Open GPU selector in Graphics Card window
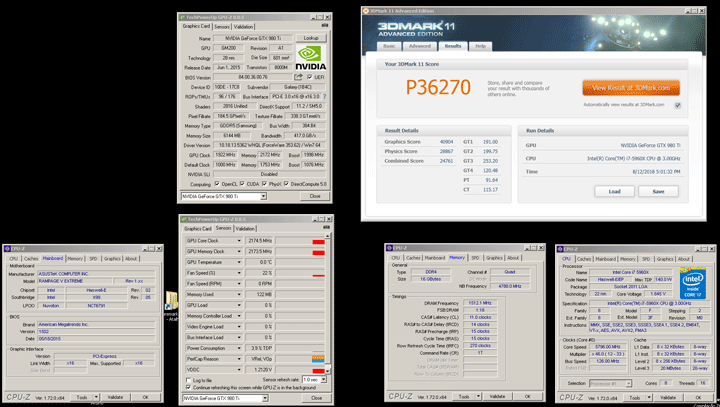 coord(264,196)
